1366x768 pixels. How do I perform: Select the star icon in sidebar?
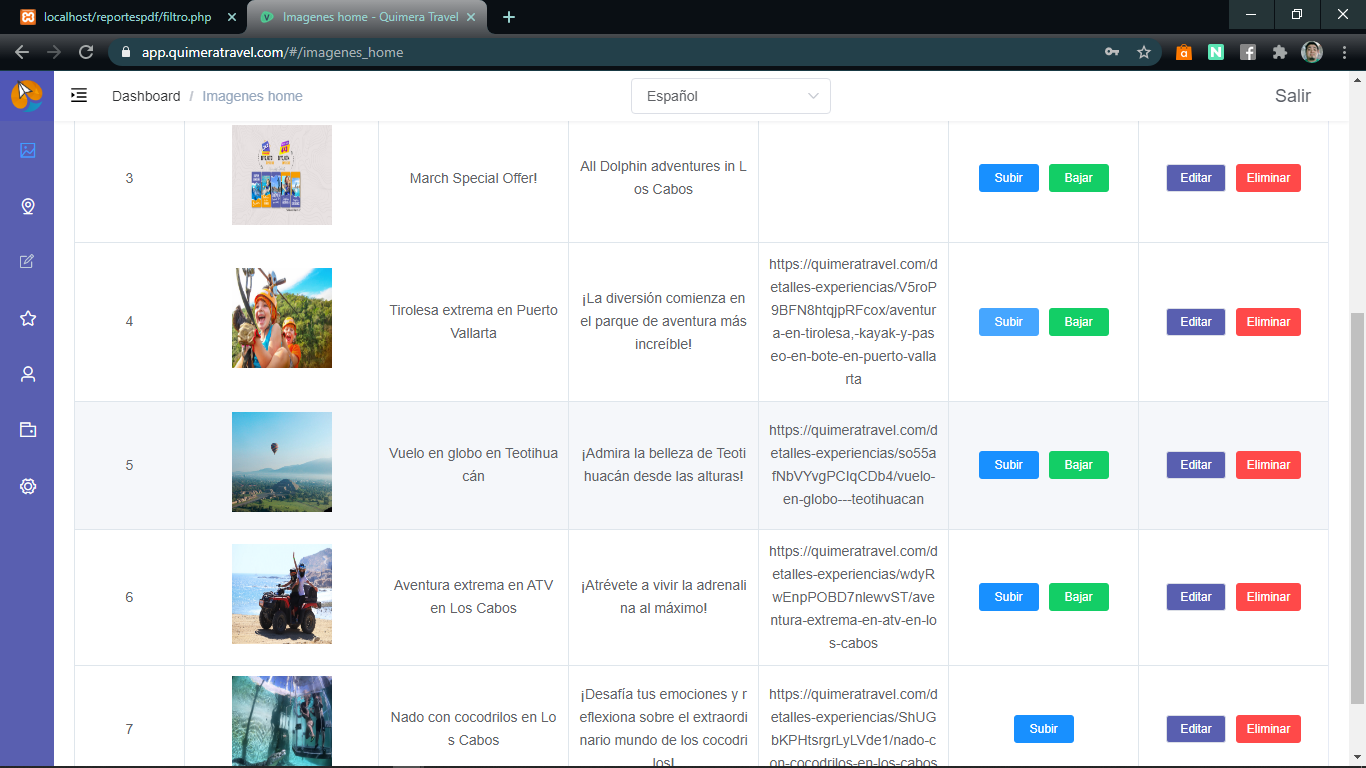click(x=27, y=318)
